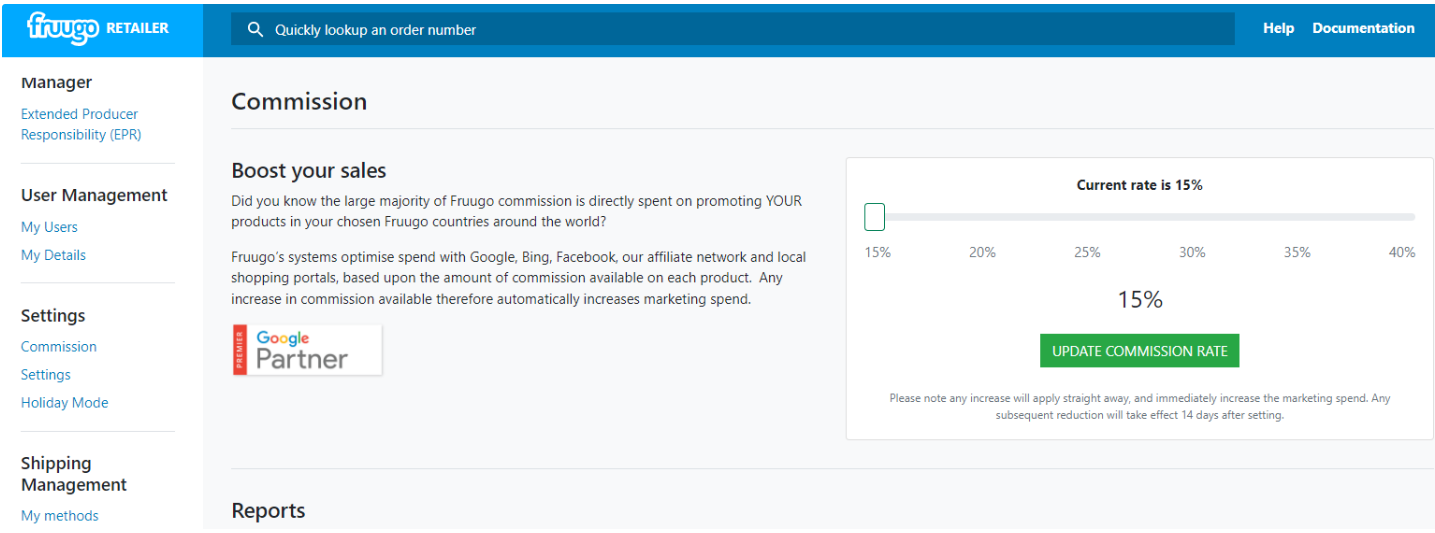Viewport: 1435px width, 533px height.
Task: Click the Google Partner badge
Action: click(x=307, y=350)
